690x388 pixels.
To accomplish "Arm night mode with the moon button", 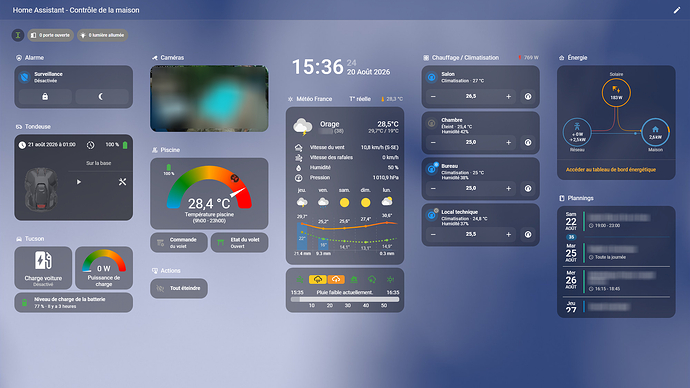I will (101, 96).
